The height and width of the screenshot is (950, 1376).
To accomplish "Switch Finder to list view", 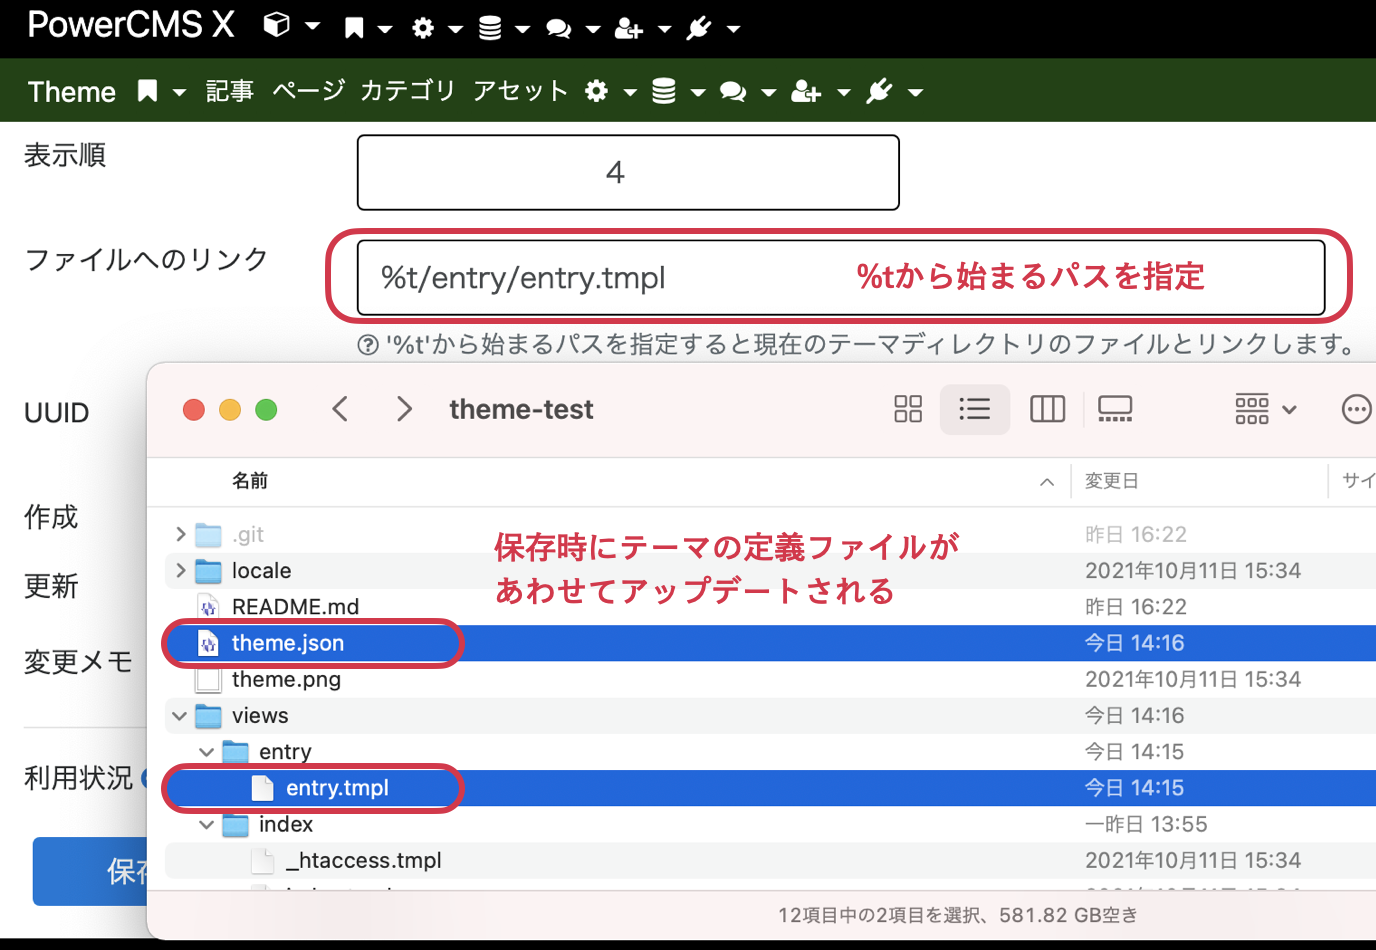I will (974, 409).
